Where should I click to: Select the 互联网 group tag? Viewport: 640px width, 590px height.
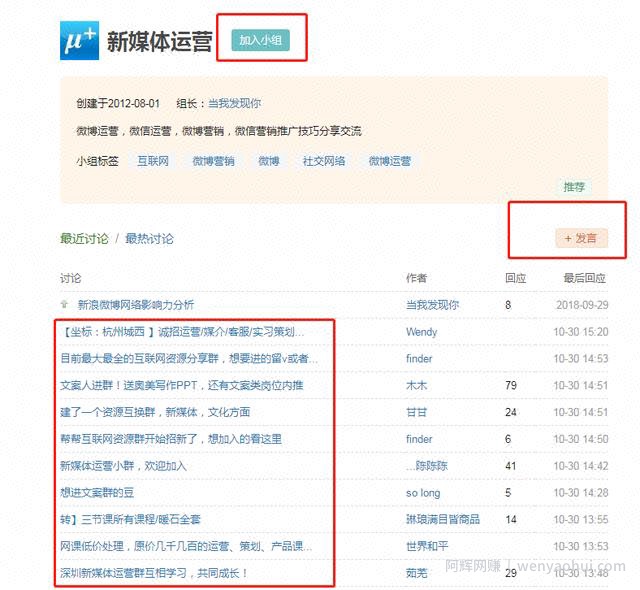point(153,161)
